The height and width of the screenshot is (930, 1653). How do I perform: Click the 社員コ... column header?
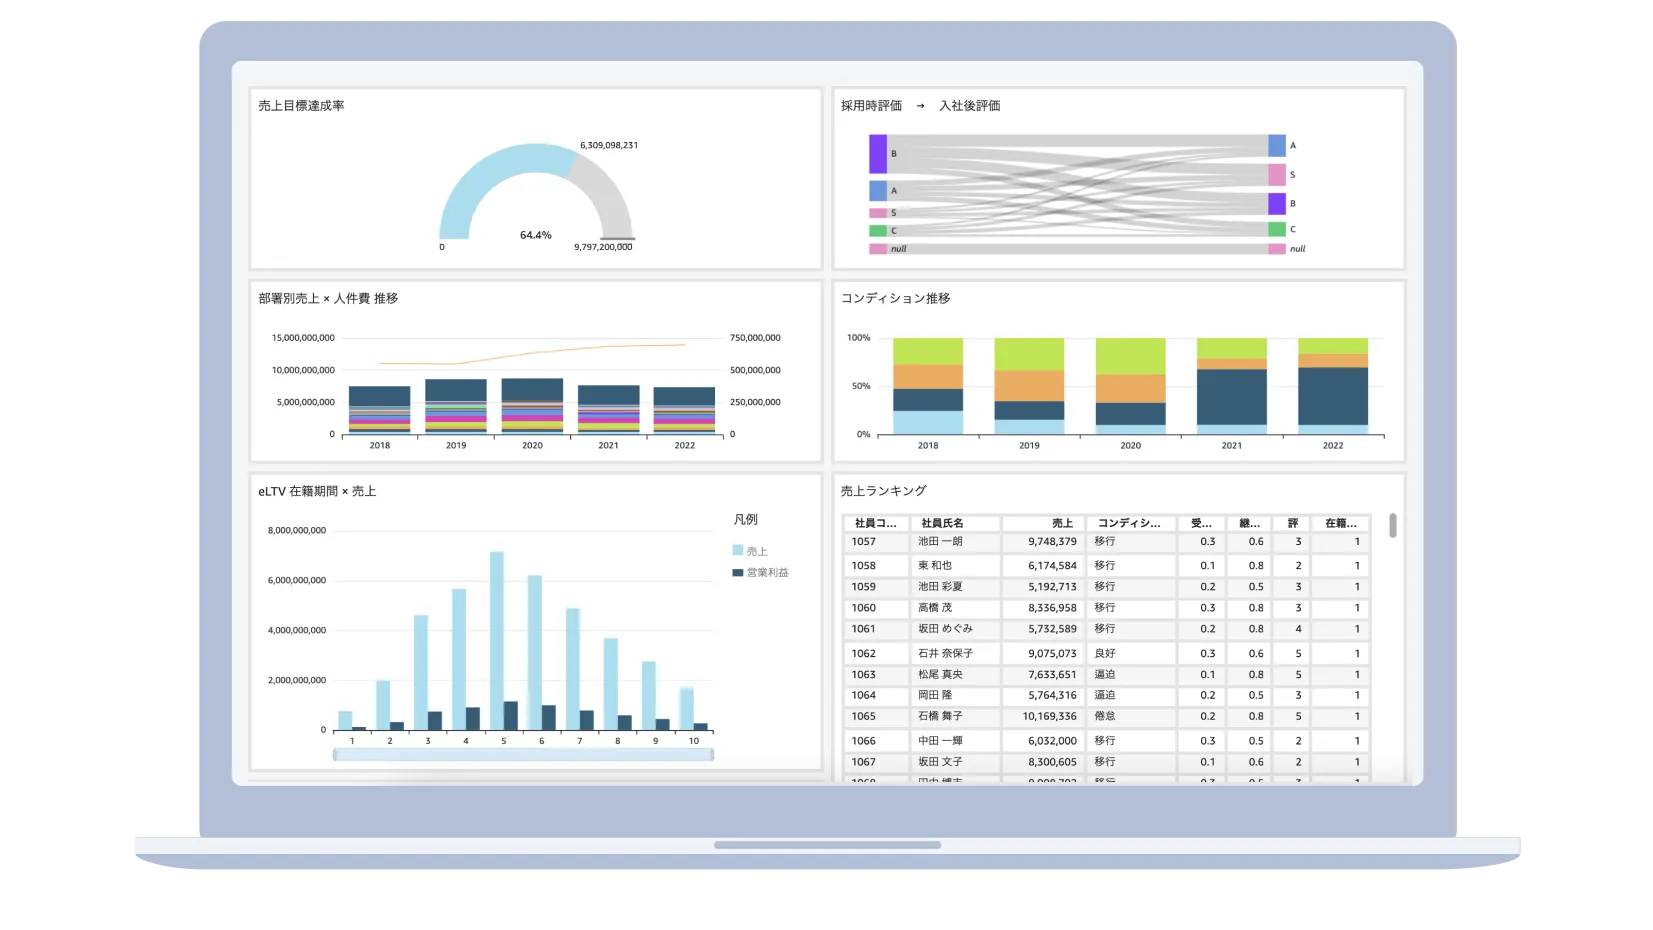click(875, 523)
